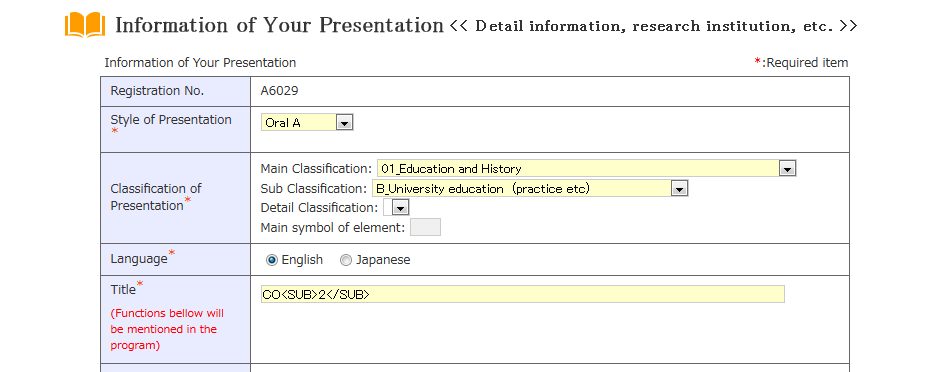Select the Japanese language radio button
950x372 pixels.
(x=346, y=260)
